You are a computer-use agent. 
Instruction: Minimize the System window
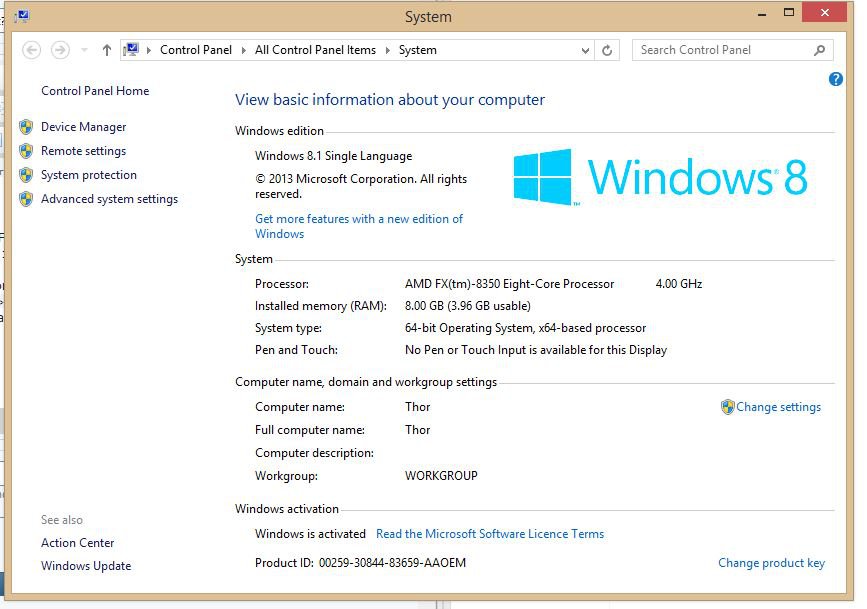pyautogui.click(x=762, y=14)
